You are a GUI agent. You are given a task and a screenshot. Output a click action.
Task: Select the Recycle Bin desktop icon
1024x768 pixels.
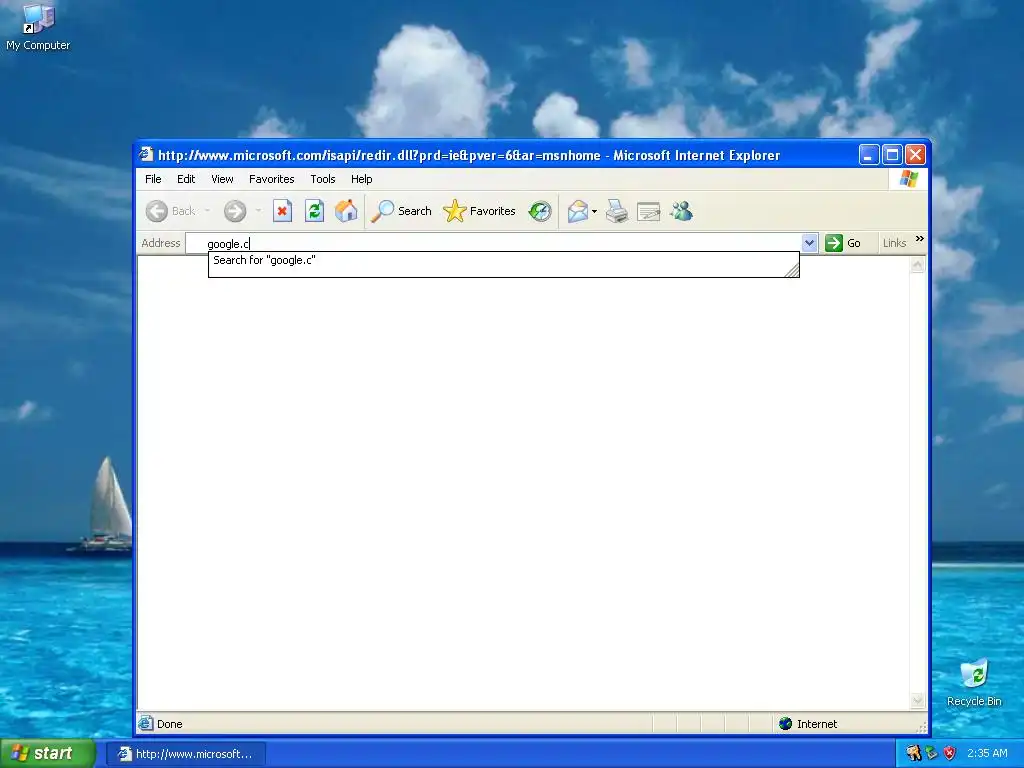974,683
